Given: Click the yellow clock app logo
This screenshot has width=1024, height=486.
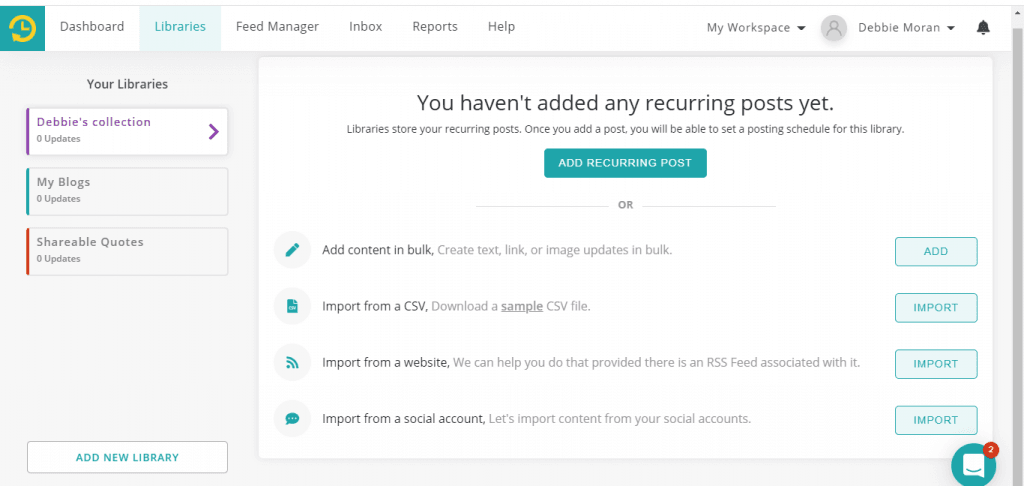Looking at the screenshot, I should tap(22, 28).
